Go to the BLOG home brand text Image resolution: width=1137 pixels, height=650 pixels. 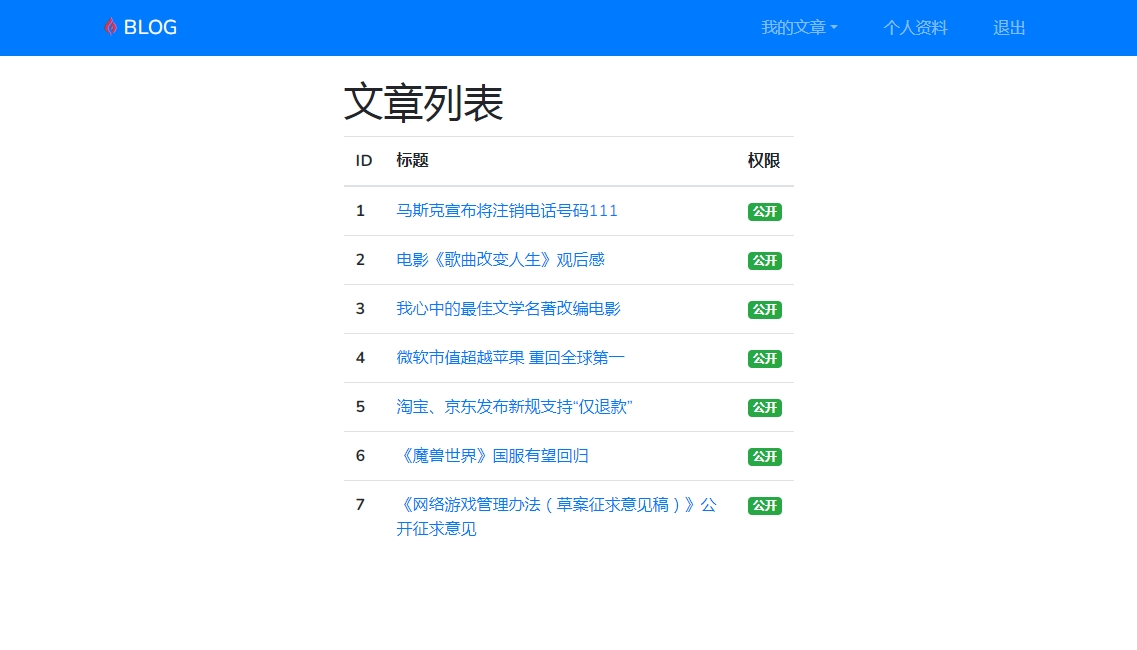click(x=150, y=28)
